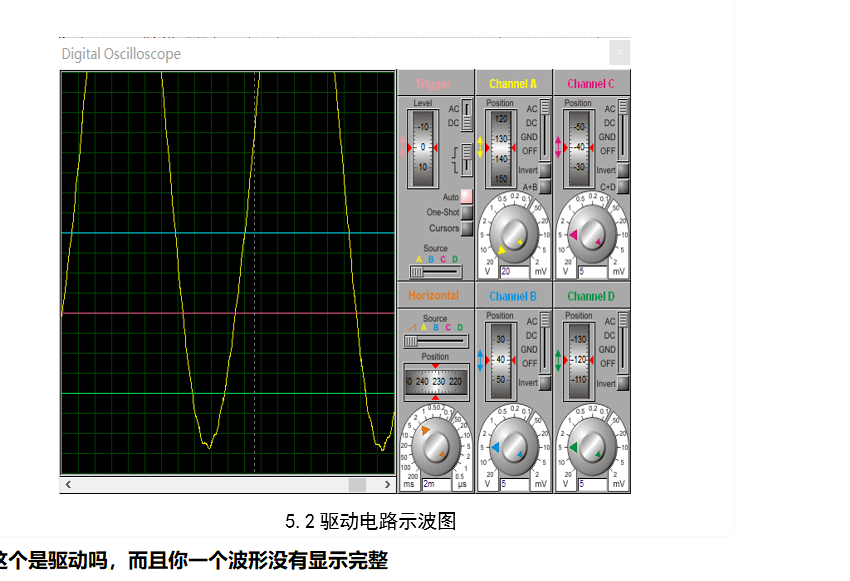Click the Channel A header label
Screen dimensions: 850x581
click(513, 84)
